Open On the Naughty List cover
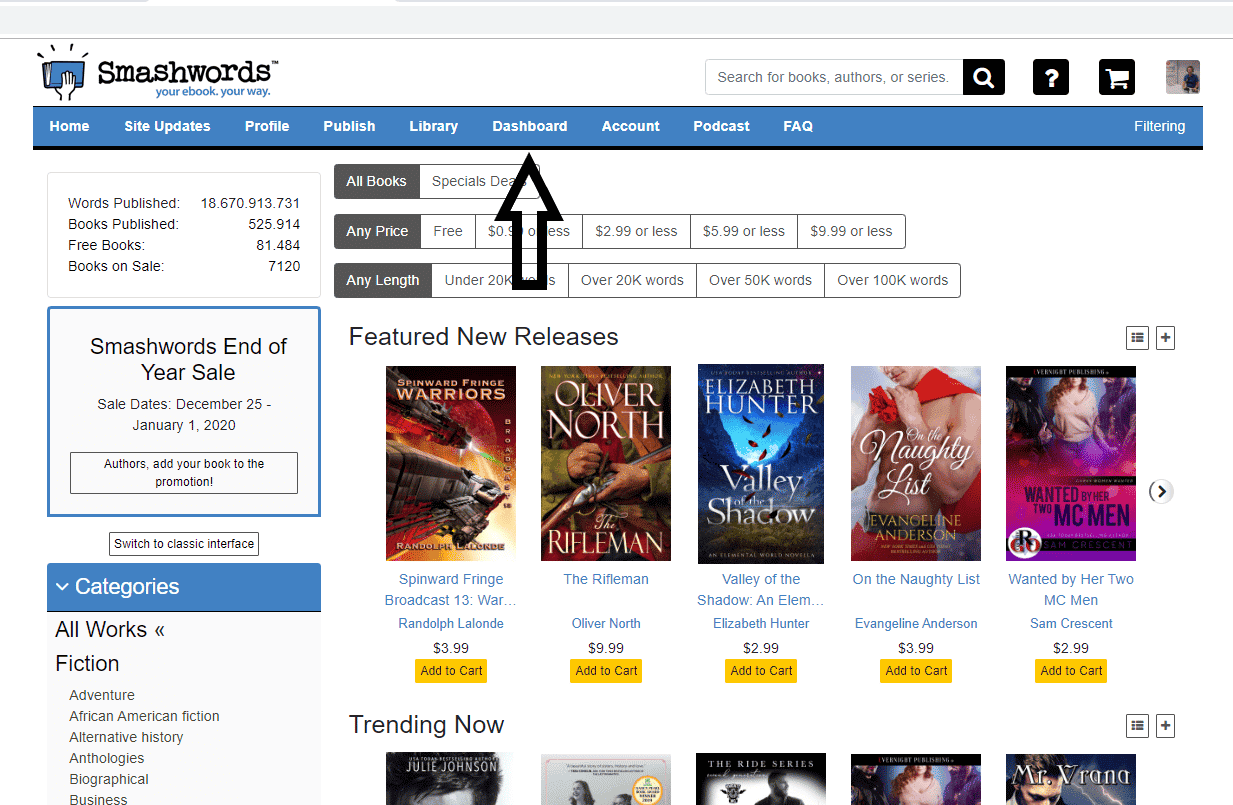Screen dimensions: 1233x805 coord(916,463)
